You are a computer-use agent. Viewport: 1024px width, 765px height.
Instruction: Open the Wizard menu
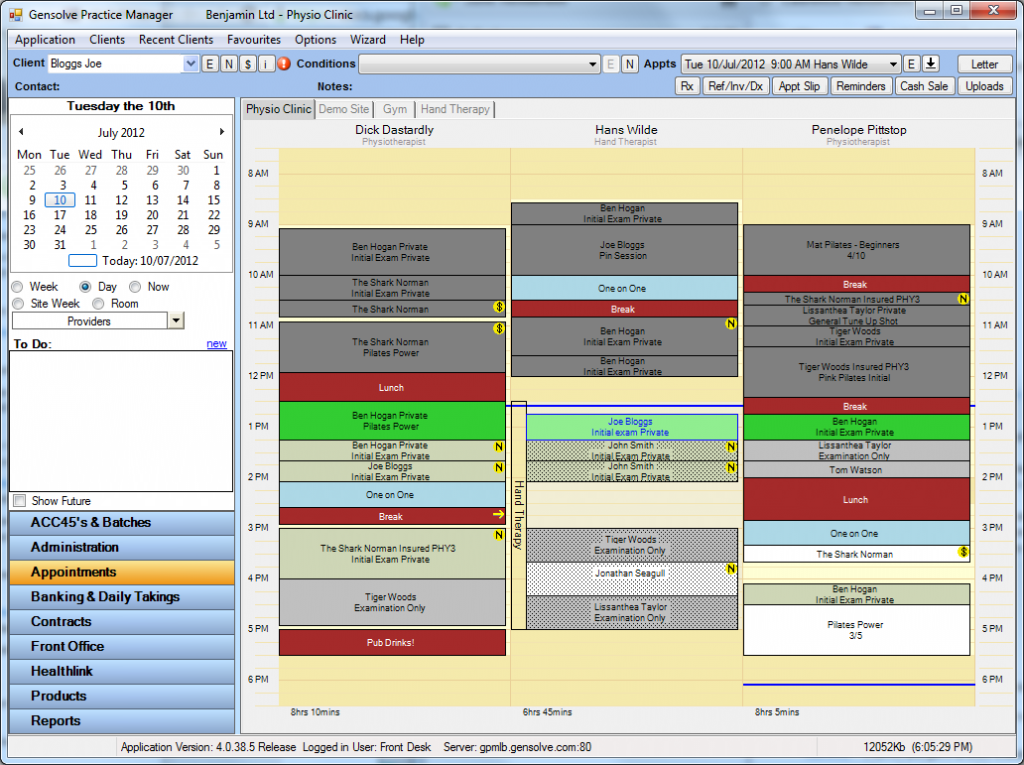tap(368, 40)
